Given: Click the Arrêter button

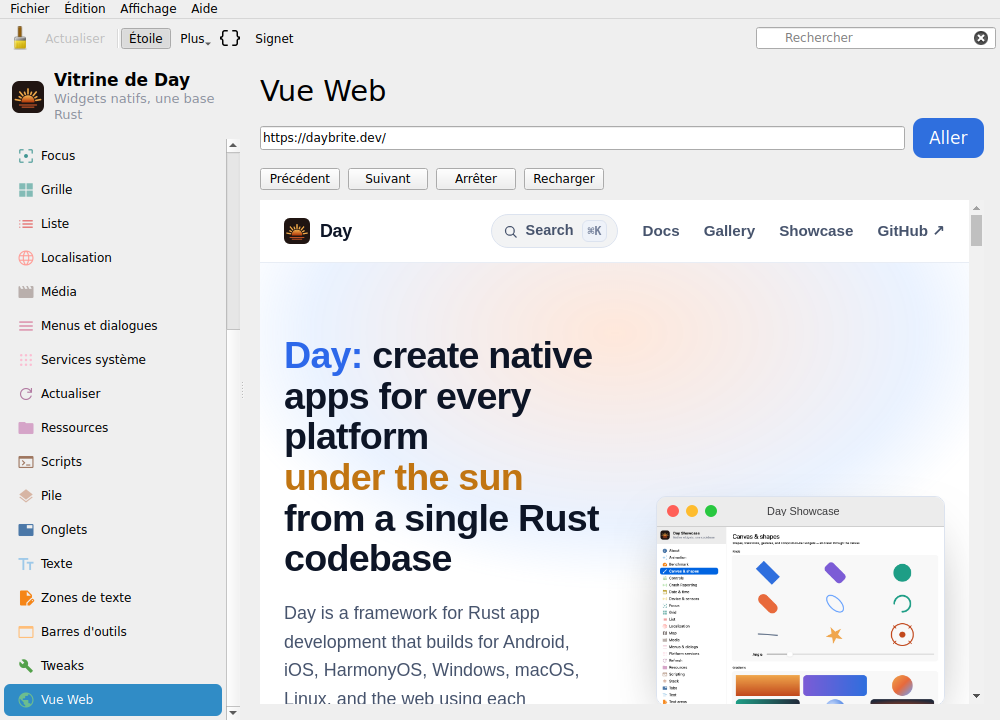Looking at the screenshot, I should point(476,179).
